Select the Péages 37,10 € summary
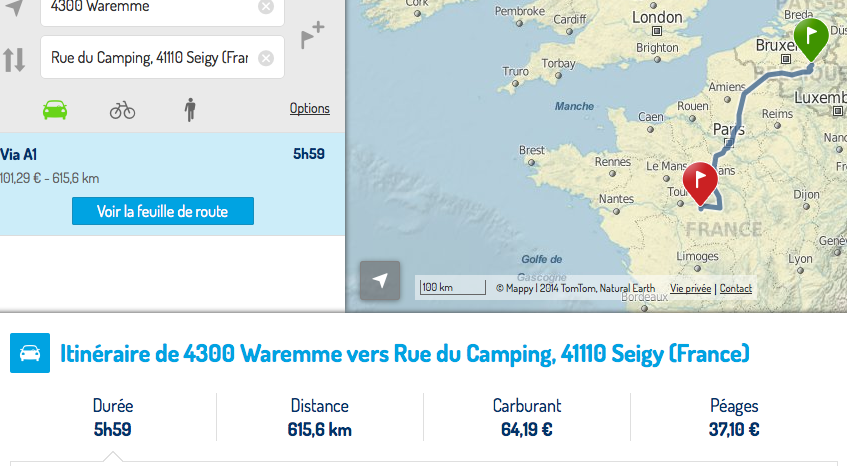Image resolution: width=847 pixels, height=466 pixels. (x=734, y=418)
